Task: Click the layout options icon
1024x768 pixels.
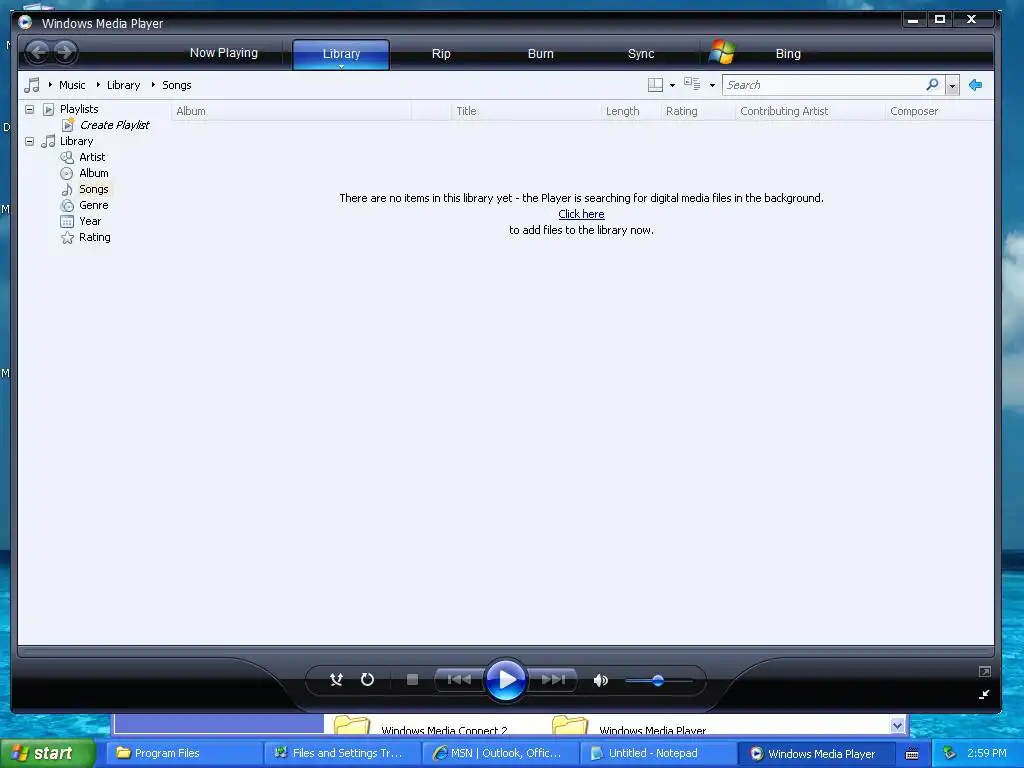Action: (x=655, y=85)
